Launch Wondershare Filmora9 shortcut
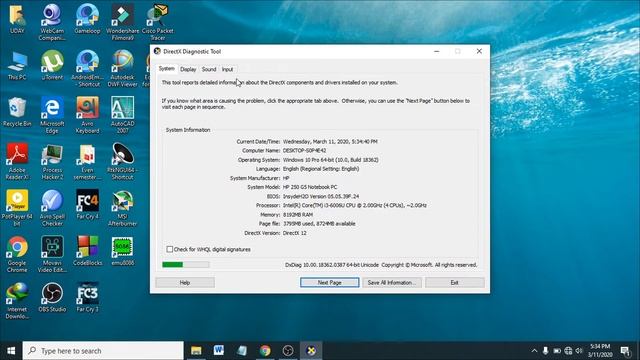 click(122, 22)
